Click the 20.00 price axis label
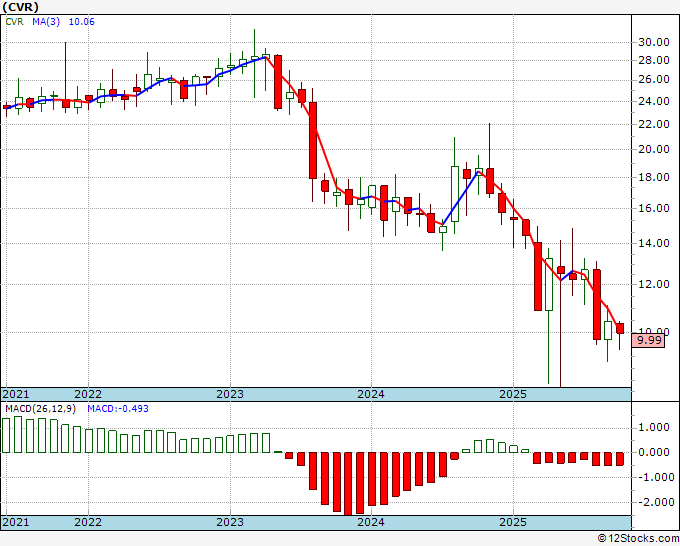 tap(654, 149)
